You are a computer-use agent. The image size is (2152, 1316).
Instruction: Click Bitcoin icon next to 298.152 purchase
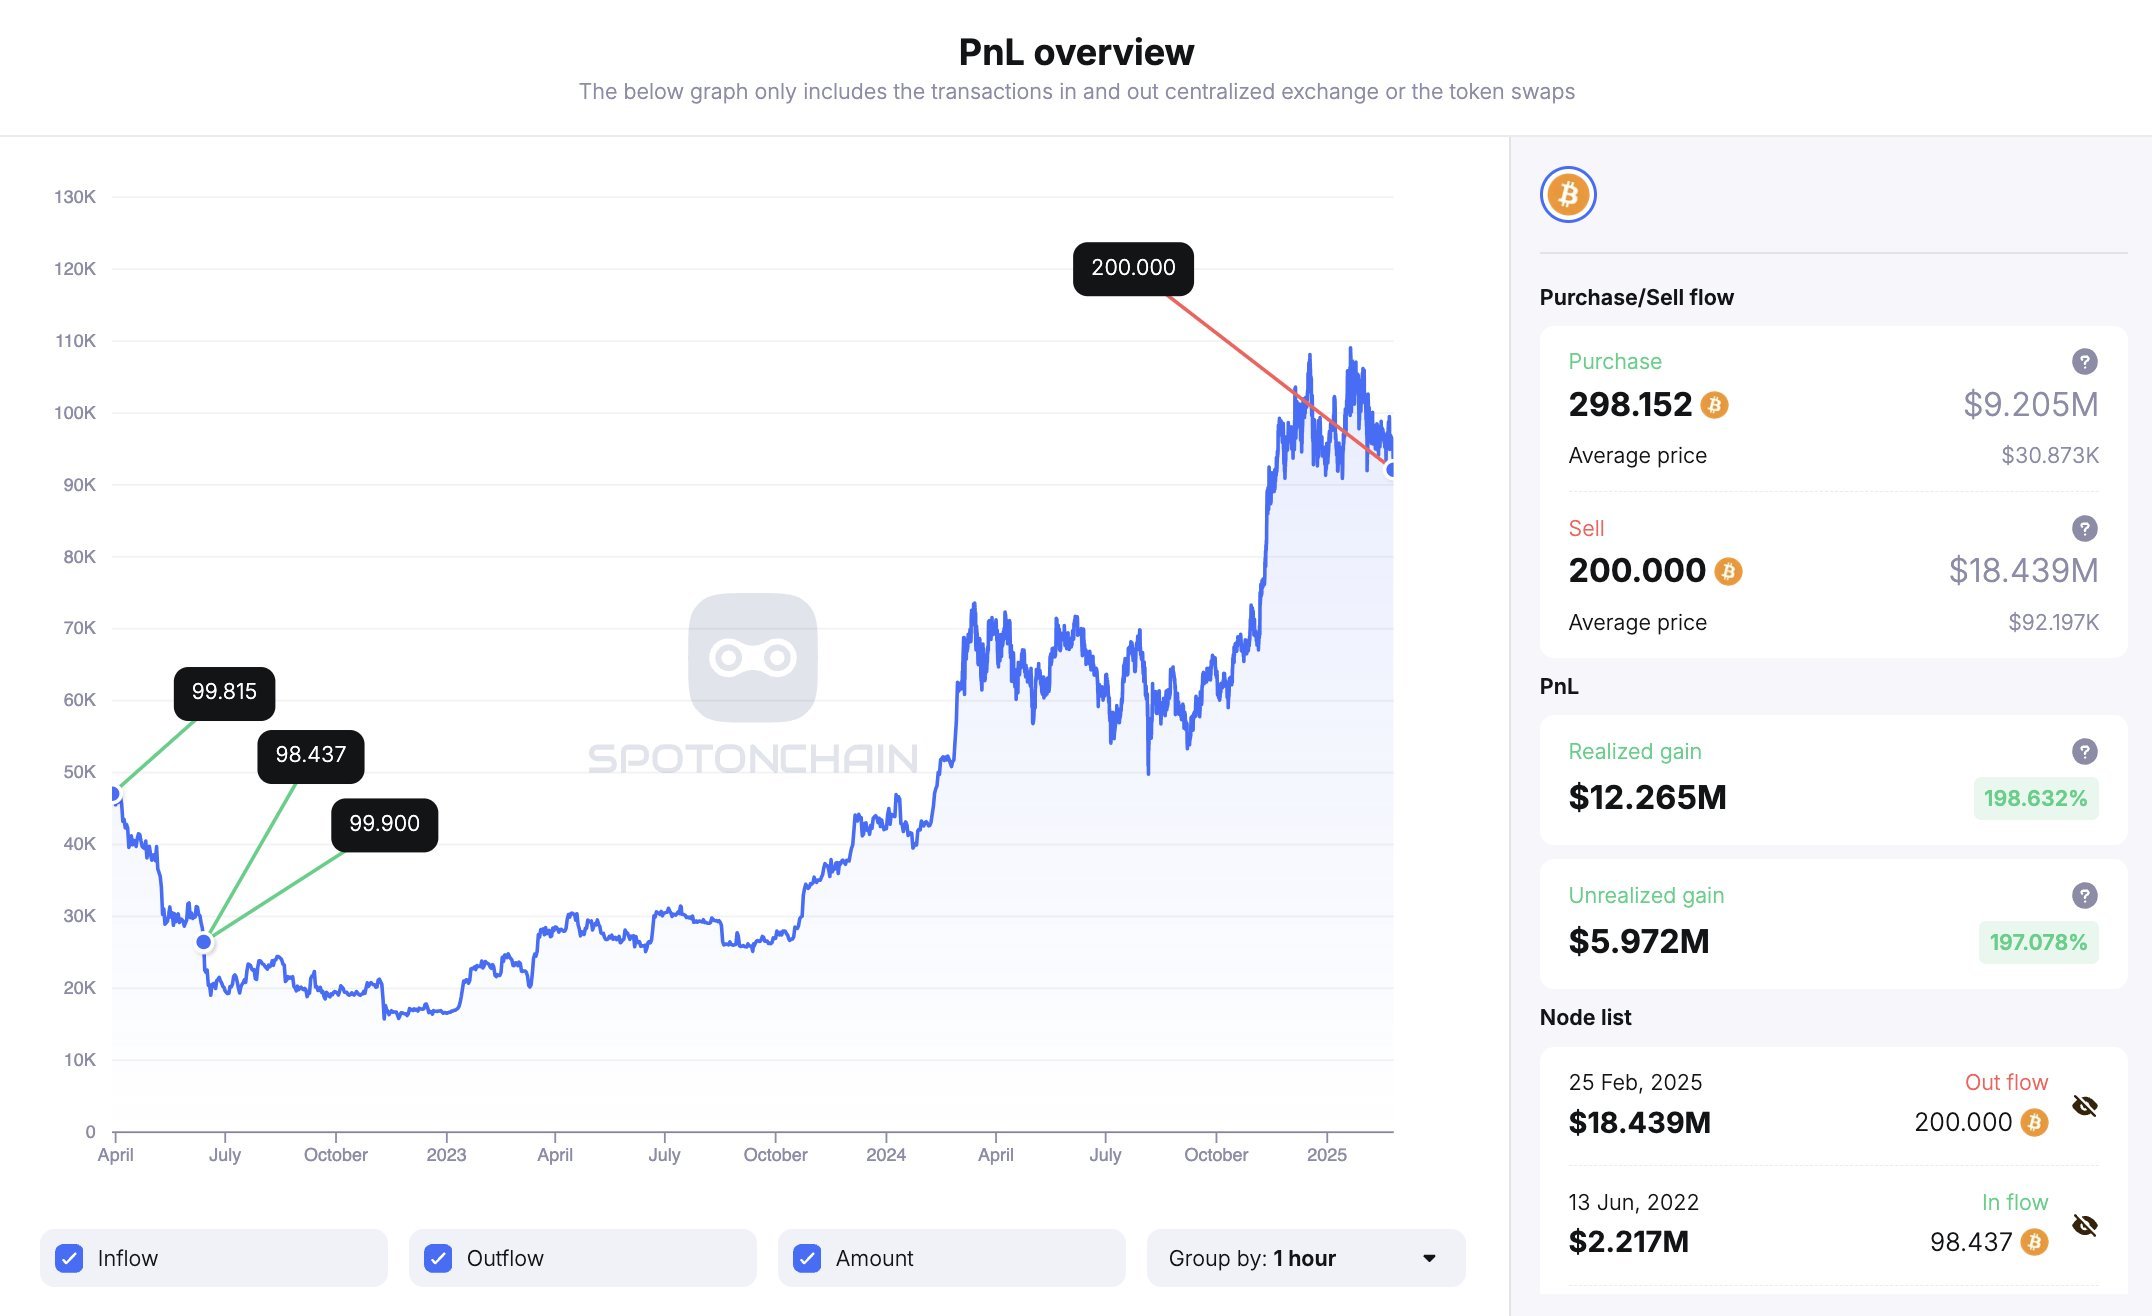click(x=1715, y=405)
